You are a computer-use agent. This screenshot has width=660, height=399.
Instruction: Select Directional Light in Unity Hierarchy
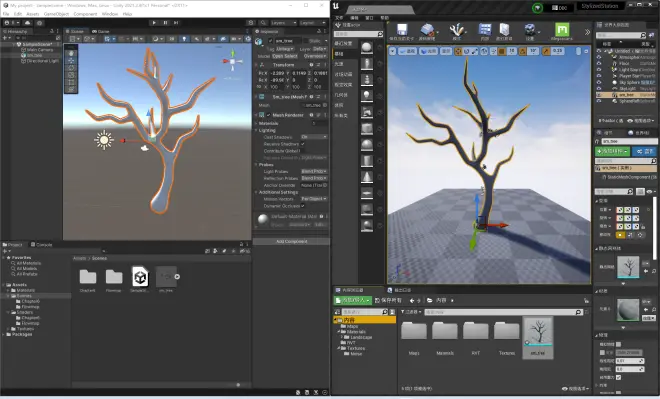40,61
